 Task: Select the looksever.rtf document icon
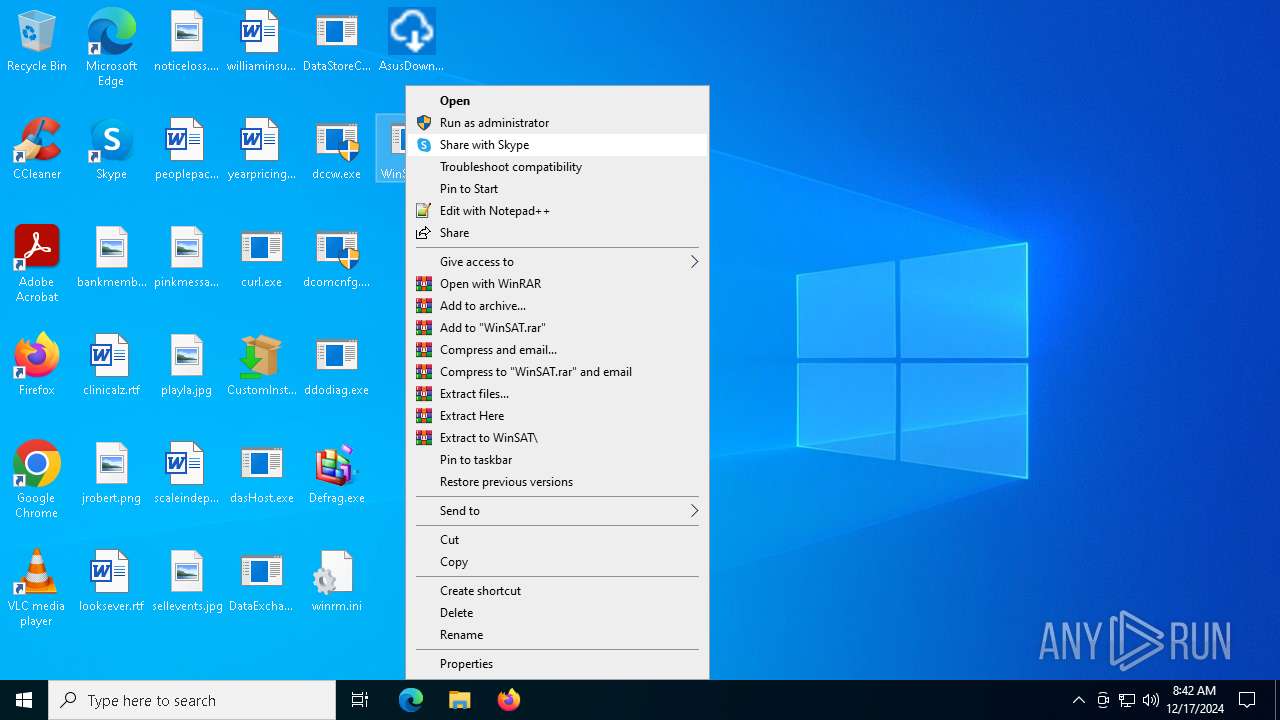pos(111,581)
